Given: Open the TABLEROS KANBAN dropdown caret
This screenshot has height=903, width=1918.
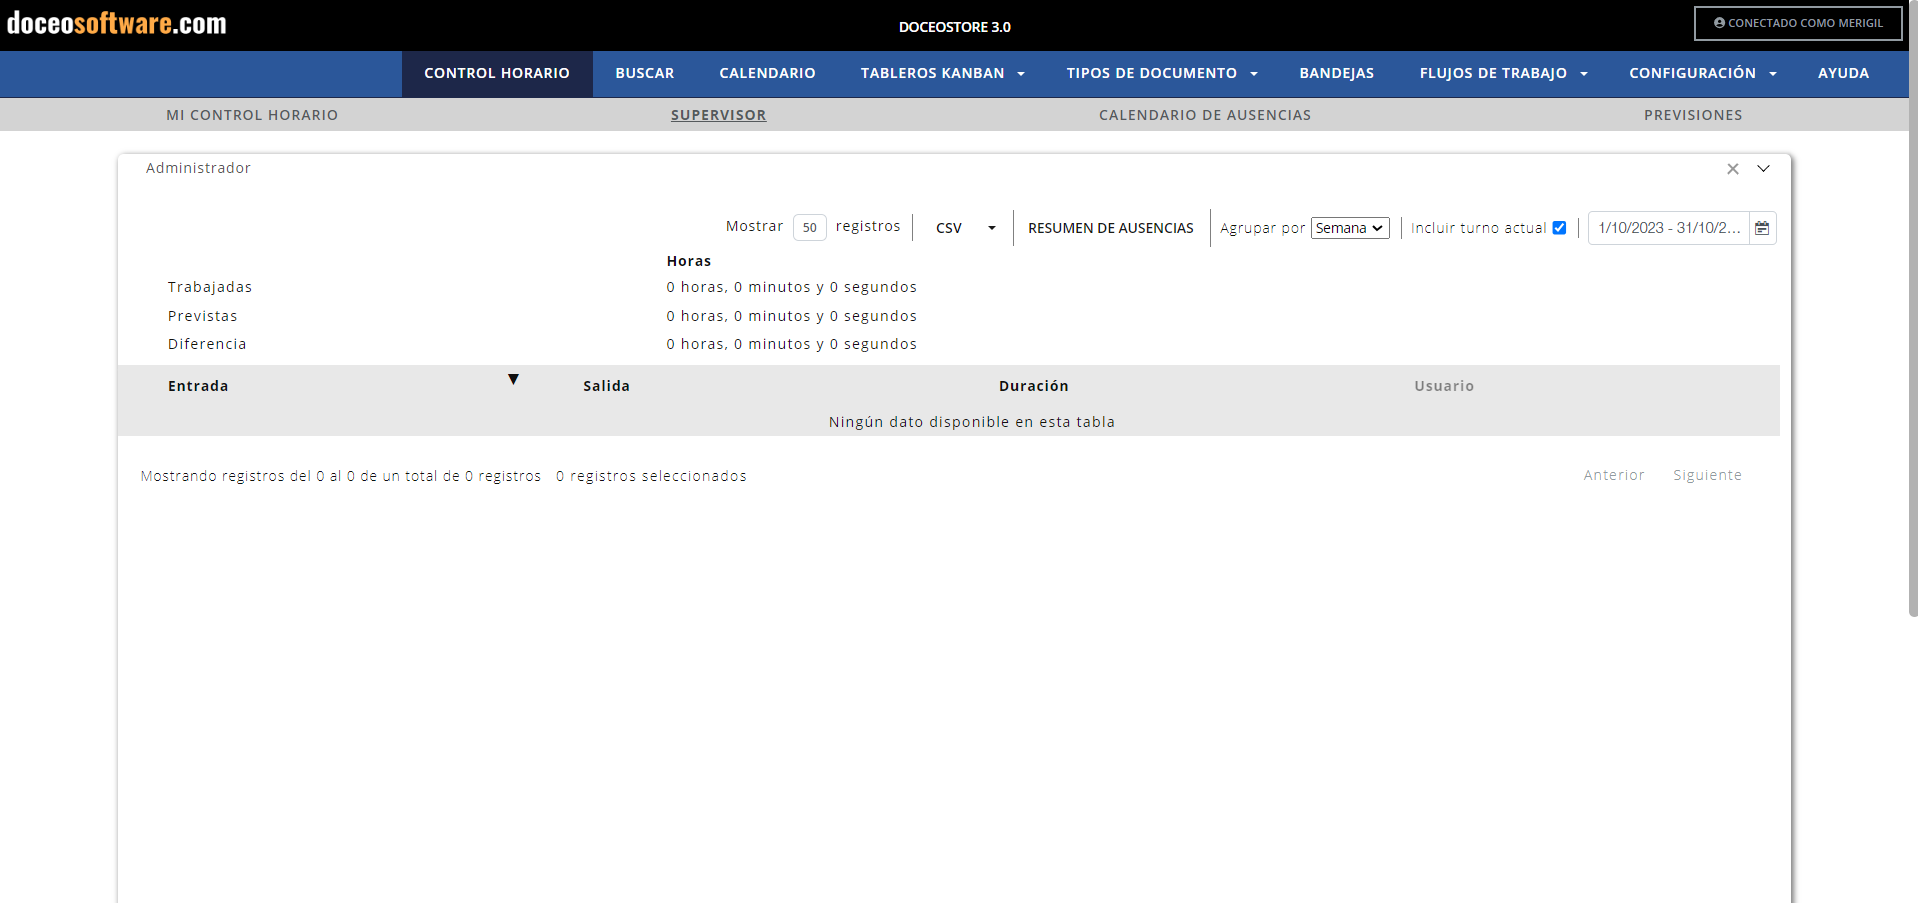Looking at the screenshot, I should 1021,73.
